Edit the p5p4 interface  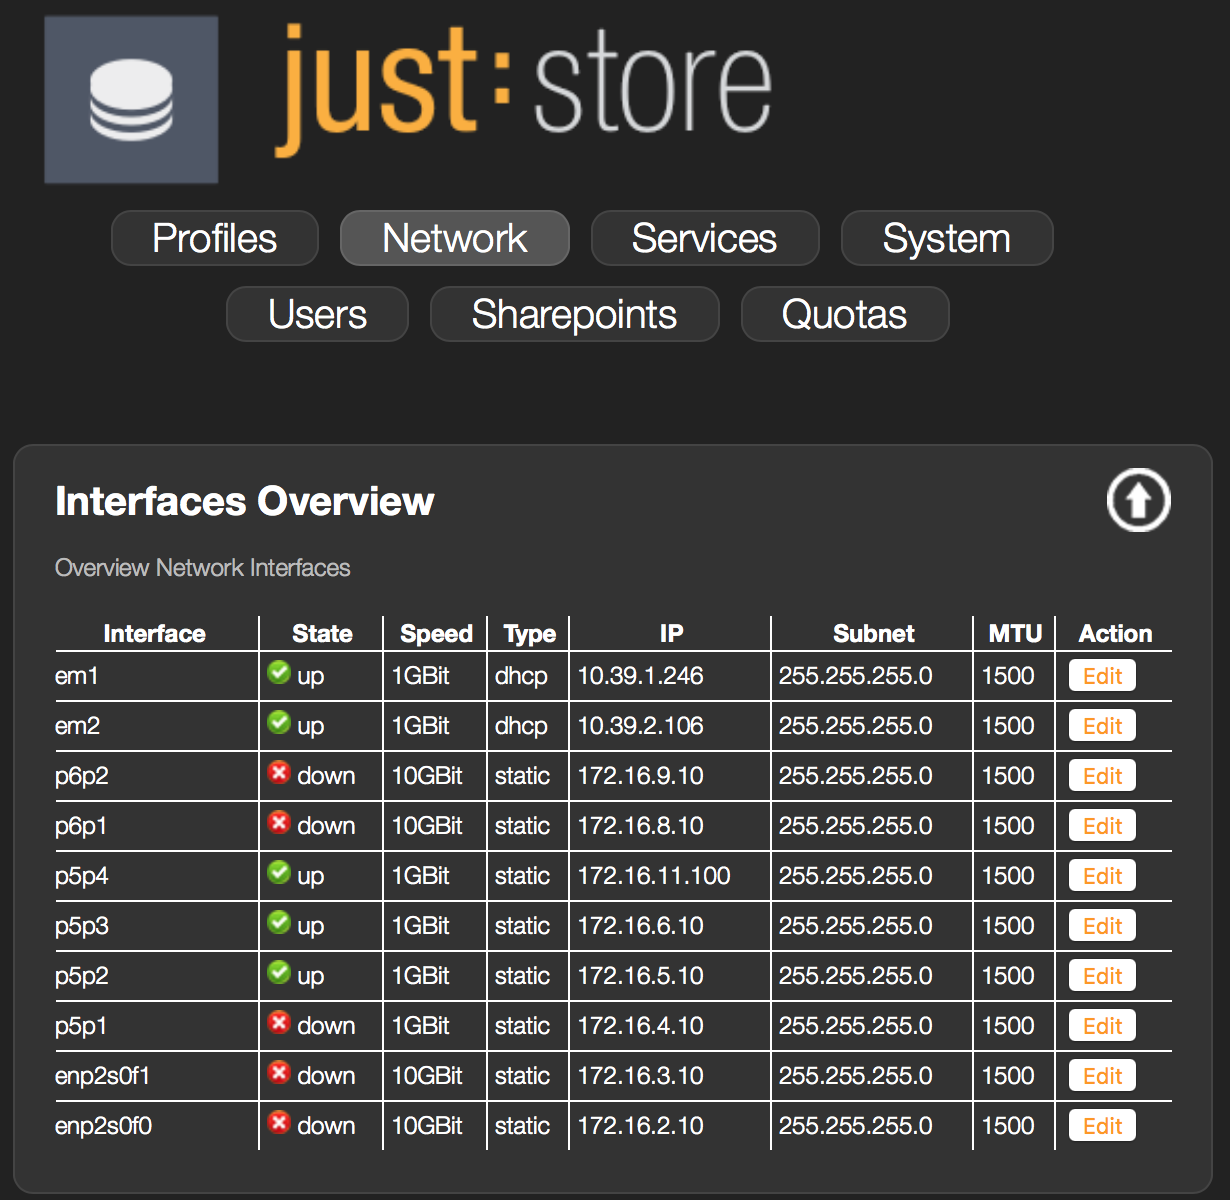click(1102, 876)
